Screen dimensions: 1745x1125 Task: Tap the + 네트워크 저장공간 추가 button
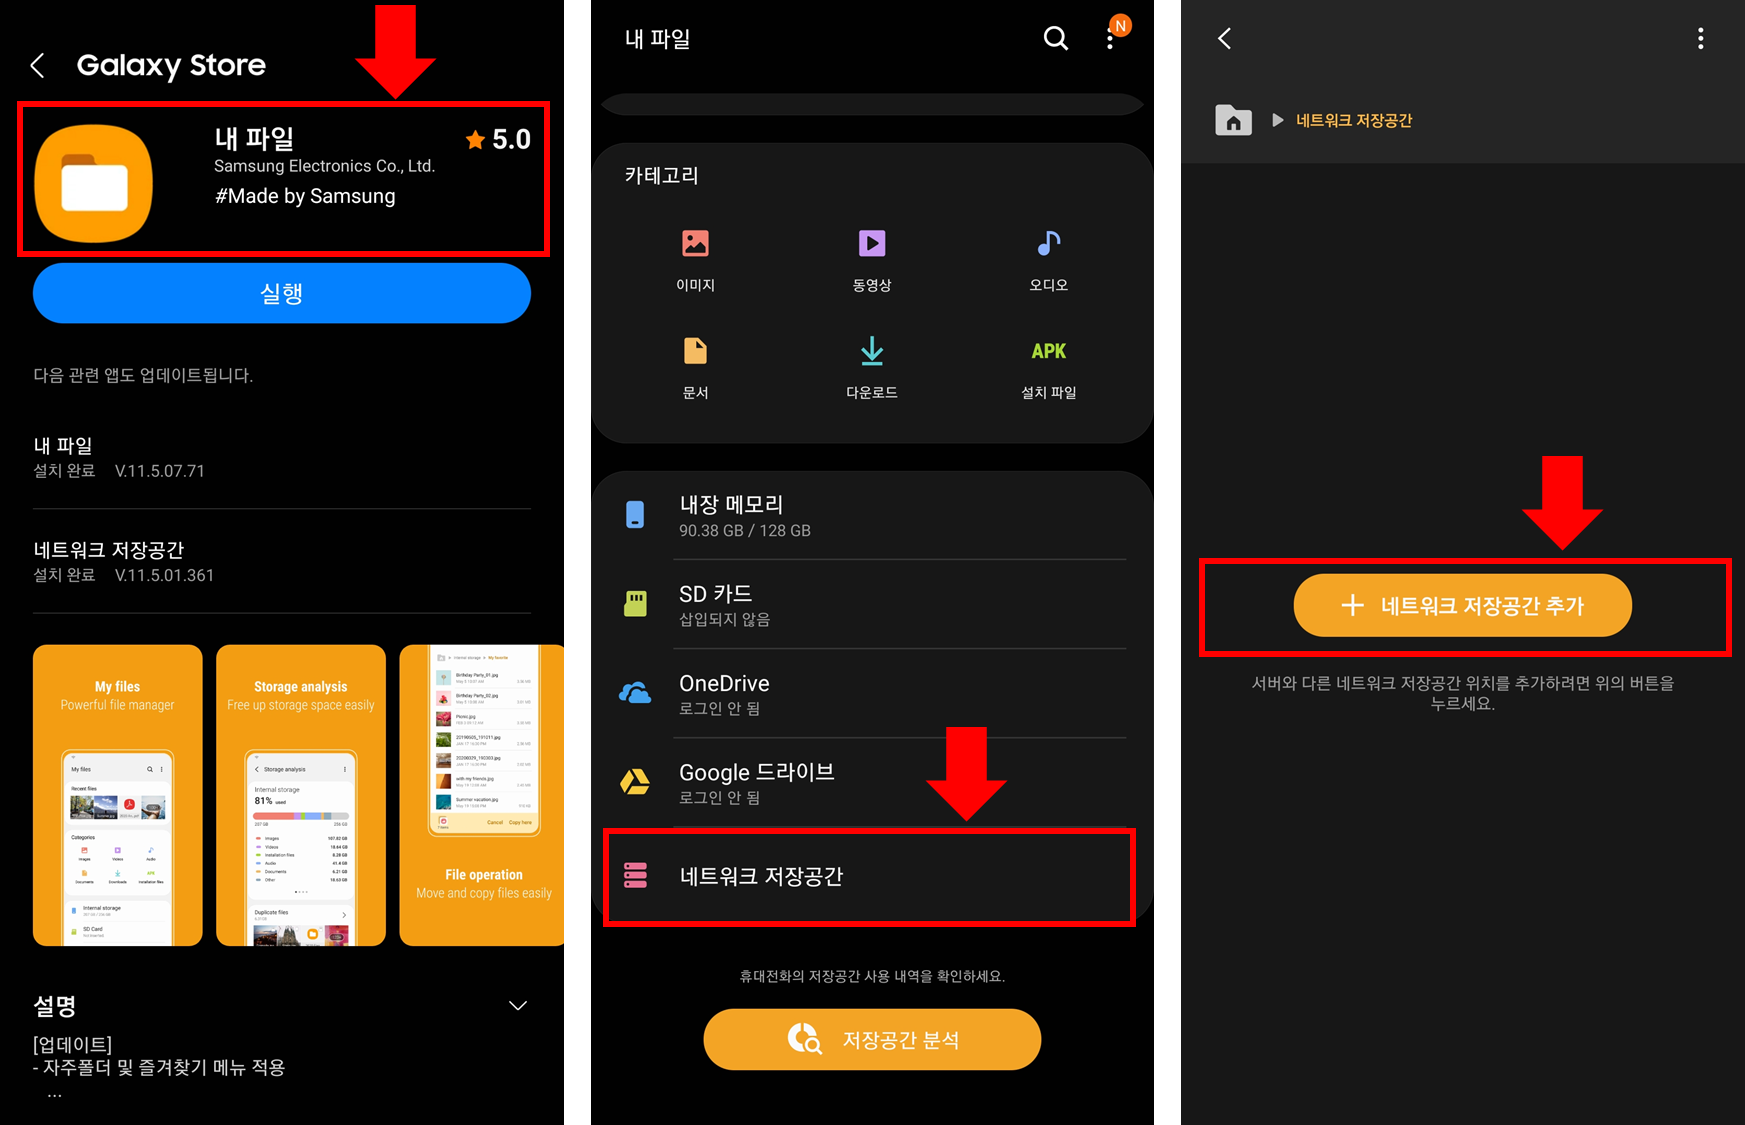(1462, 605)
